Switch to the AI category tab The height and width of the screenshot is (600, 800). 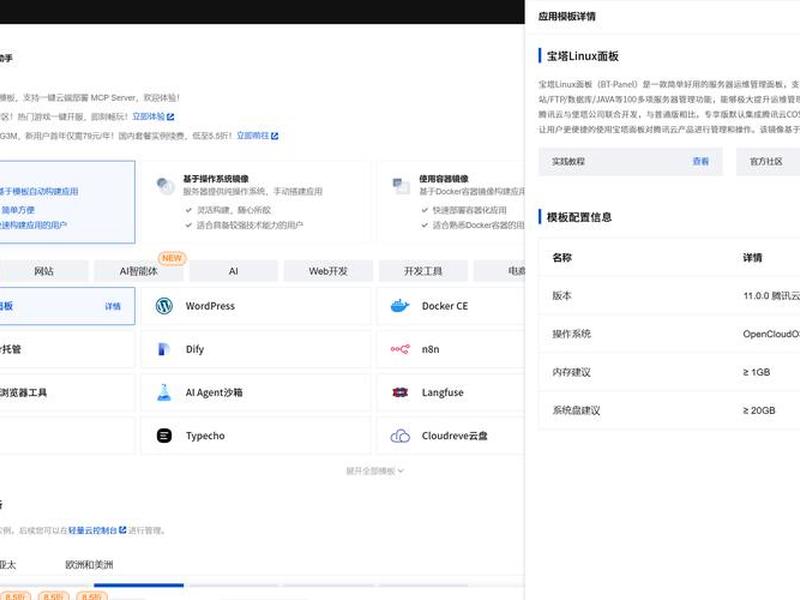tap(233, 271)
